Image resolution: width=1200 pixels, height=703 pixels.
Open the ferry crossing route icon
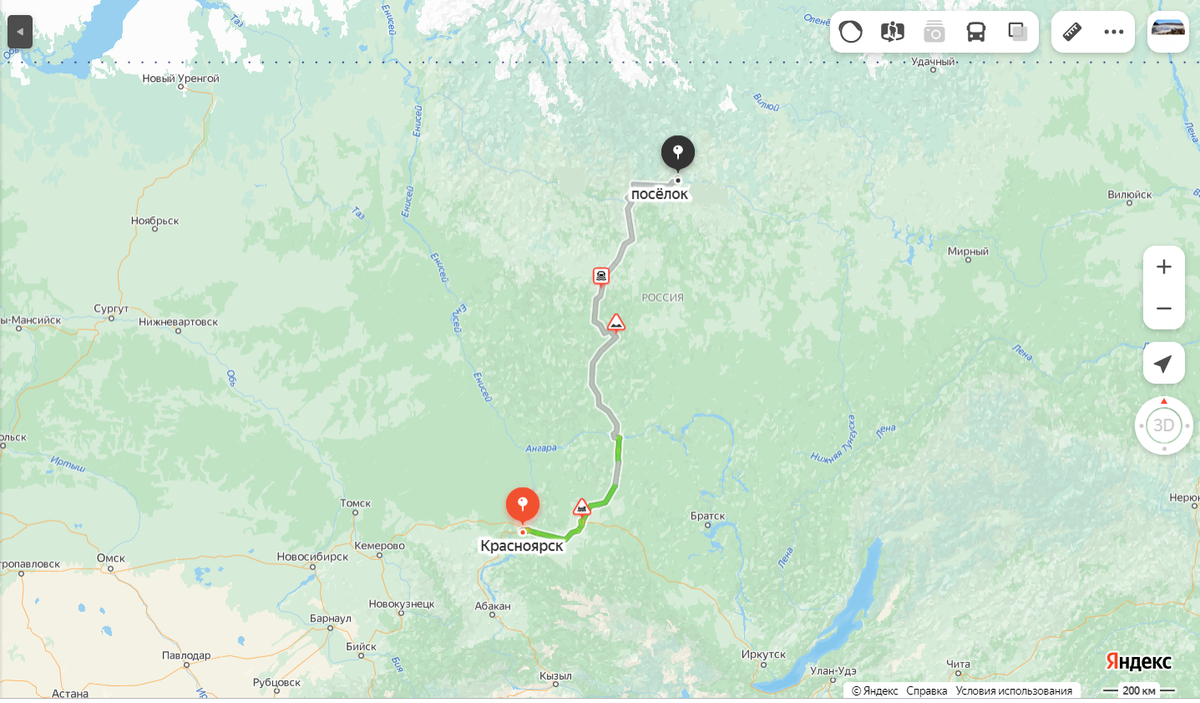601,275
